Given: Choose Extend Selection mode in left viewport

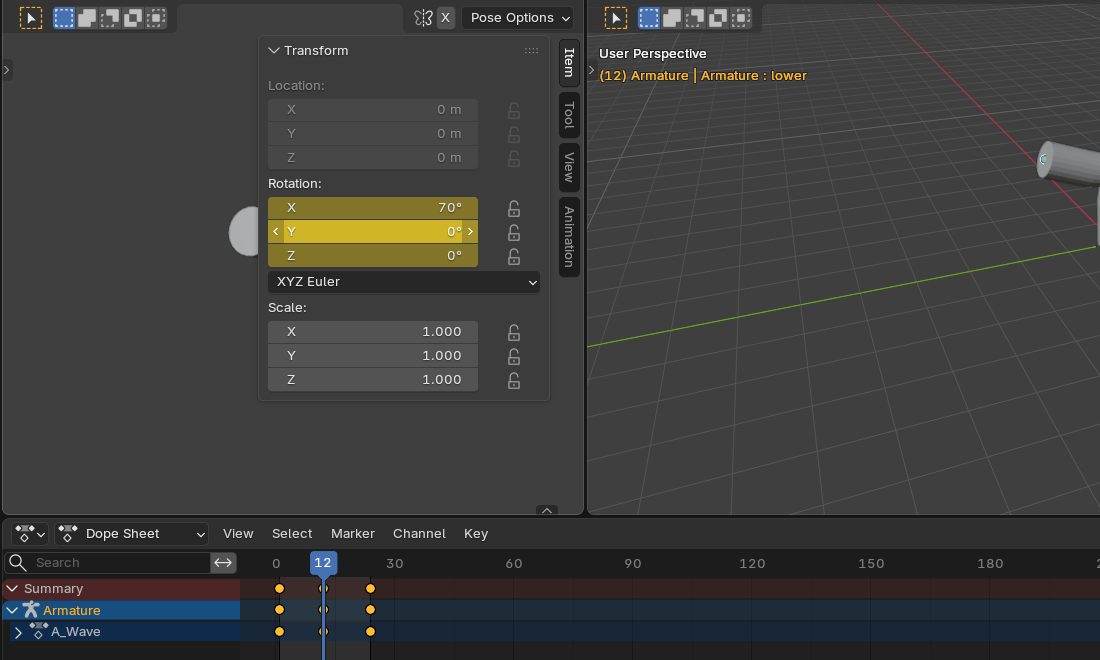Looking at the screenshot, I should (x=87, y=18).
